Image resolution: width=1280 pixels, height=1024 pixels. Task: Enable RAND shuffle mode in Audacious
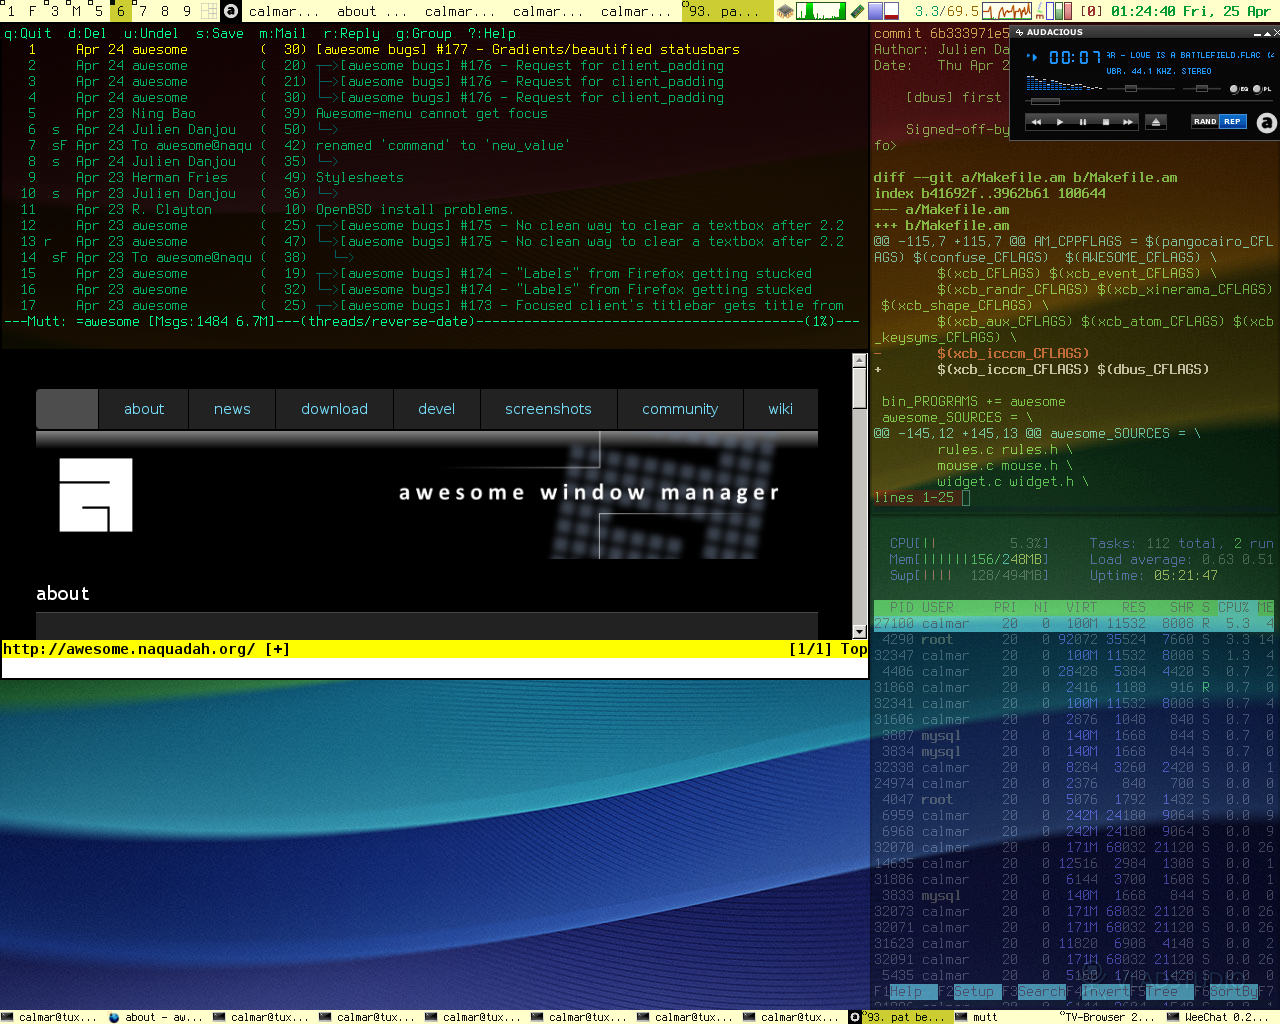1205,122
